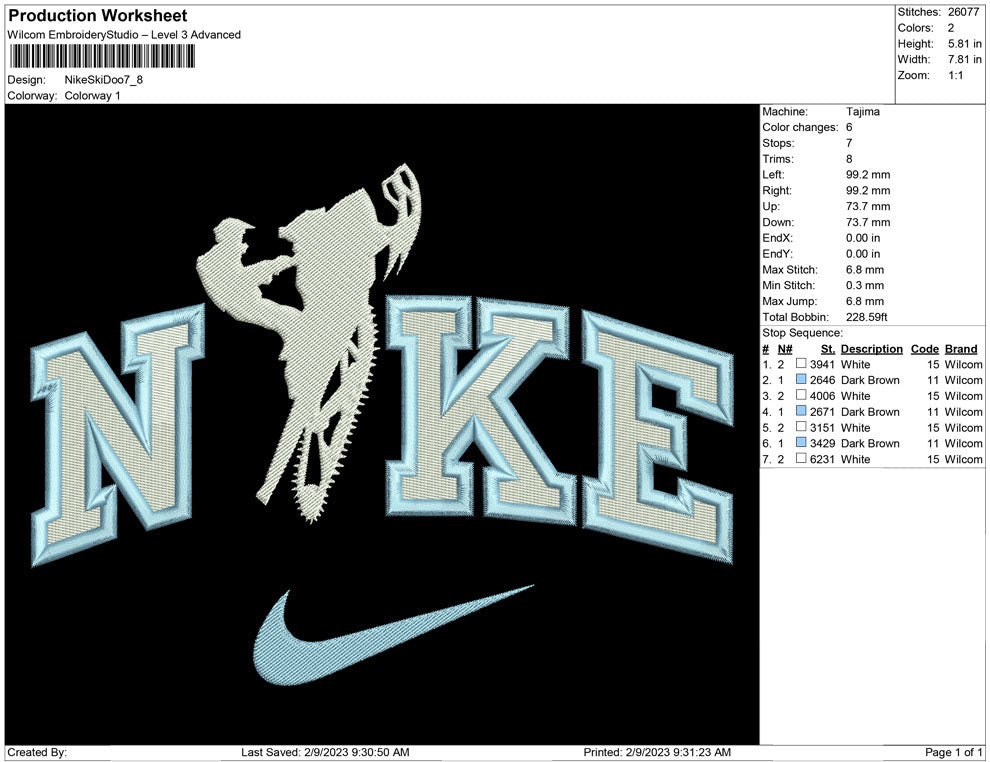The height and width of the screenshot is (762, 990).
Task: Click the Max Stitch label
Action: 789,270
